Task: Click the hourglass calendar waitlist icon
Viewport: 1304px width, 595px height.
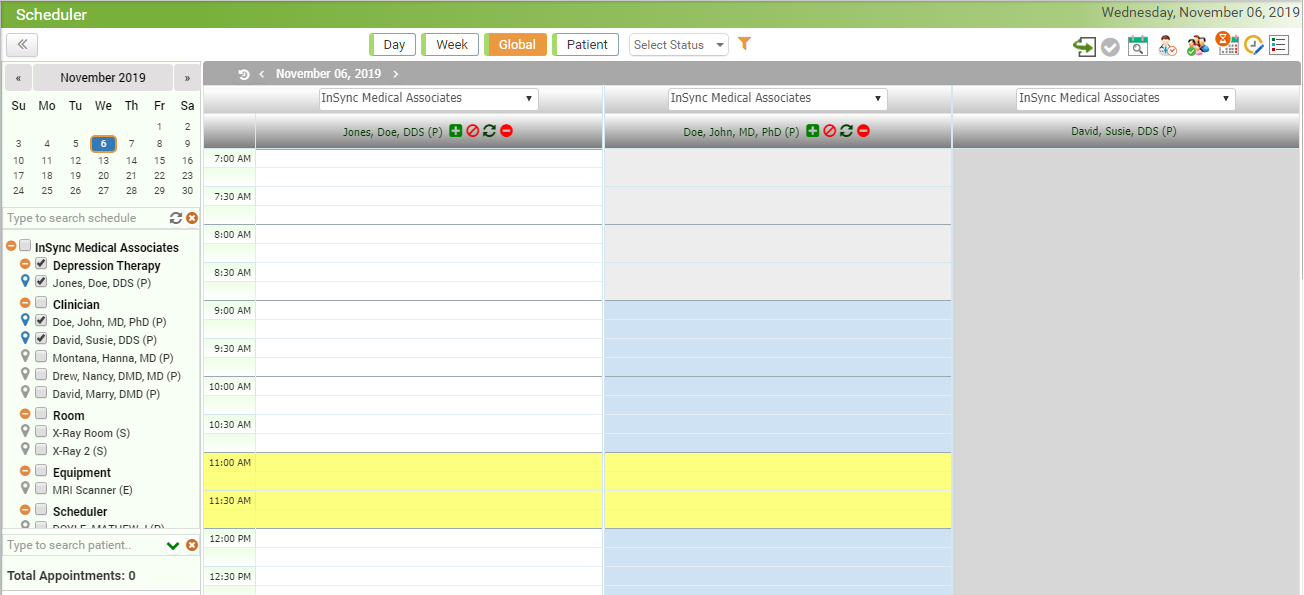Action: (1227, 44)
